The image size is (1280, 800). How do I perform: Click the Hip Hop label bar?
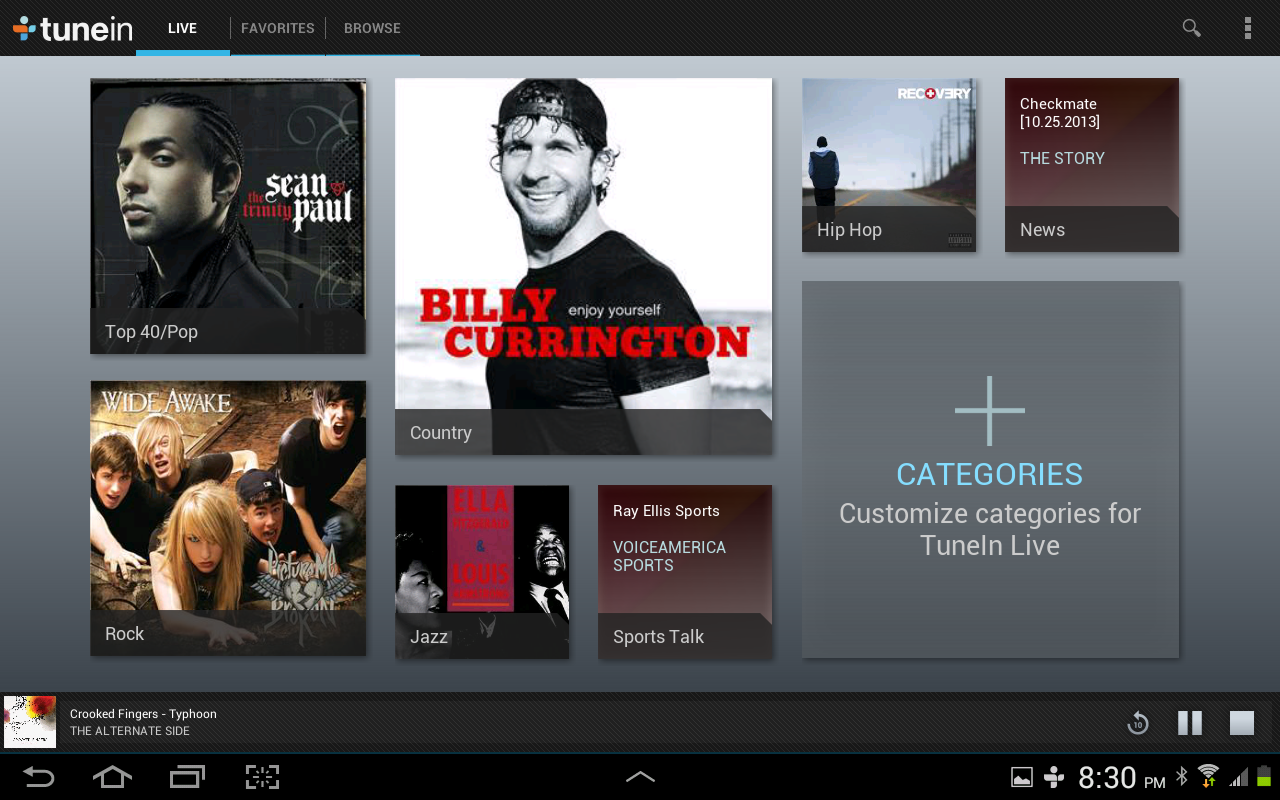(x=889, y=229)
